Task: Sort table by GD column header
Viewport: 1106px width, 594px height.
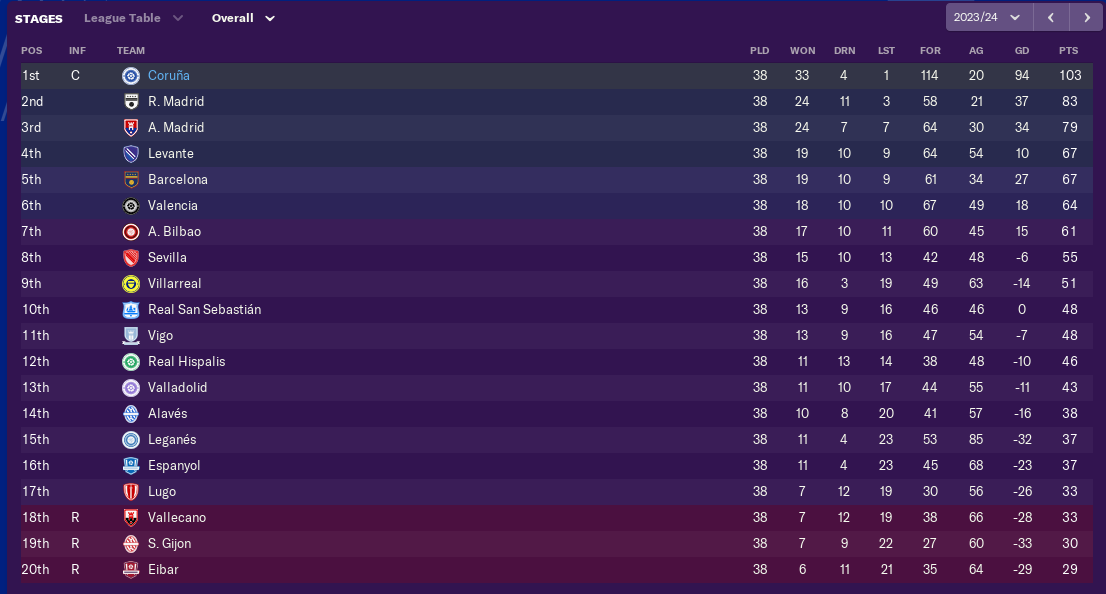Action: point(1022,51)
